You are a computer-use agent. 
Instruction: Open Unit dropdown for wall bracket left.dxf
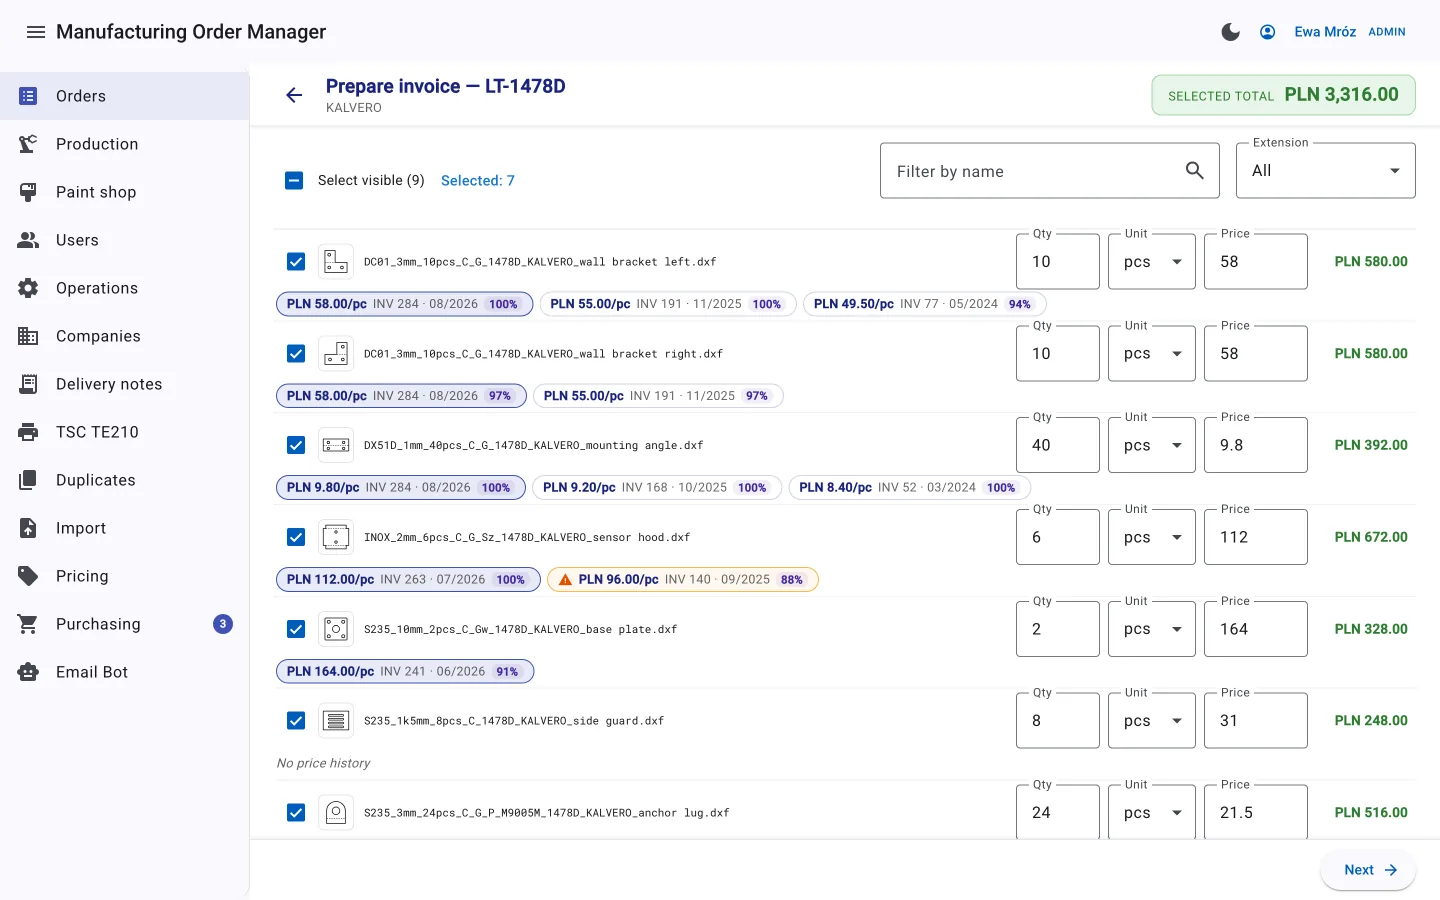click(1152, 262)
